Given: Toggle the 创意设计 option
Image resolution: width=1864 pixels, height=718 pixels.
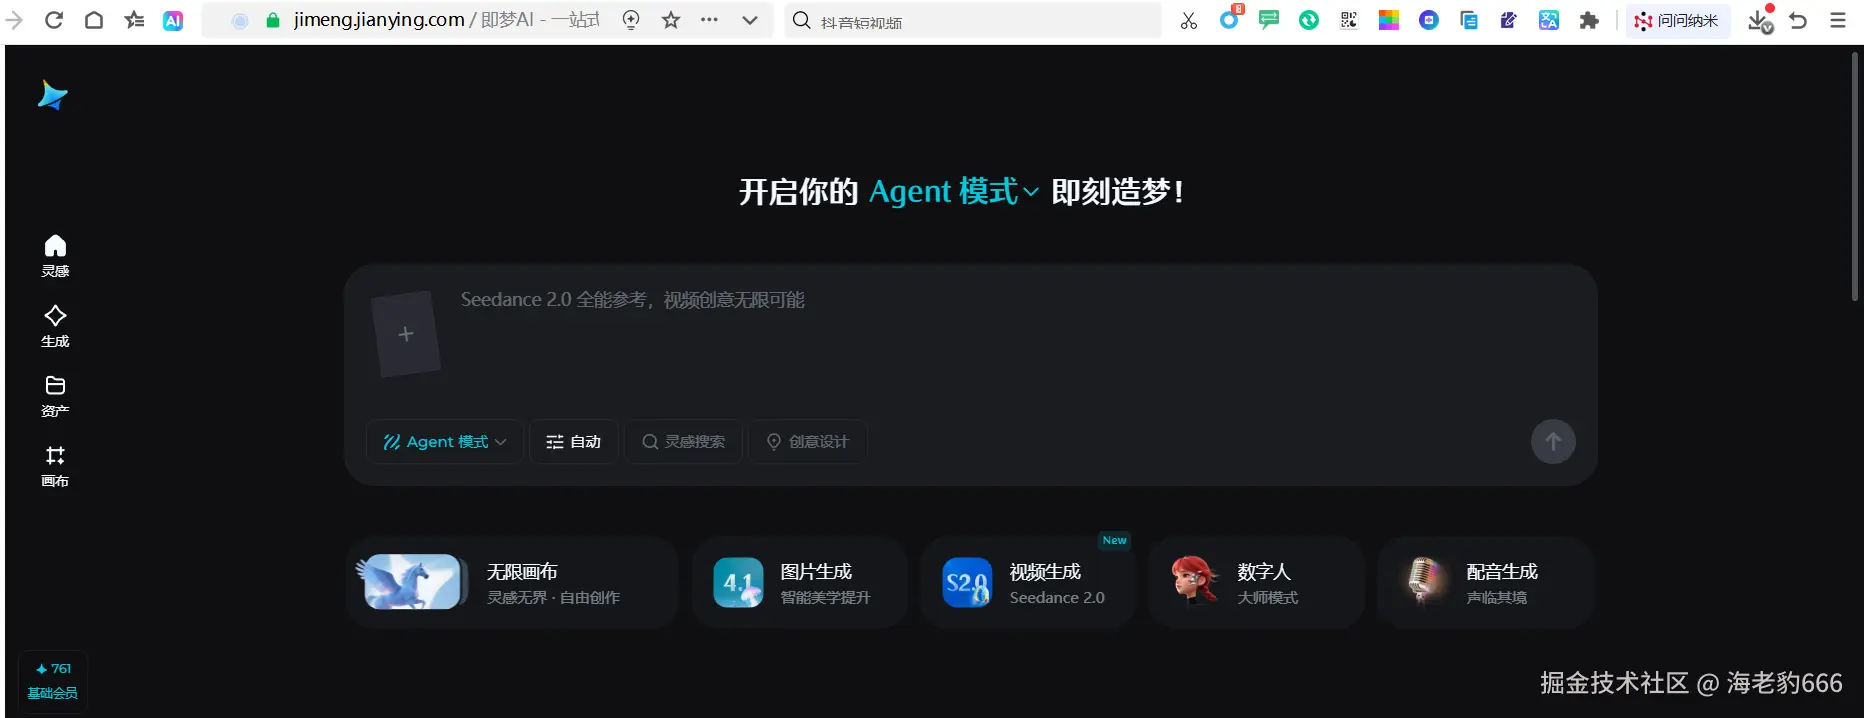Looking at the screenshot, I should tap(807, 442).
